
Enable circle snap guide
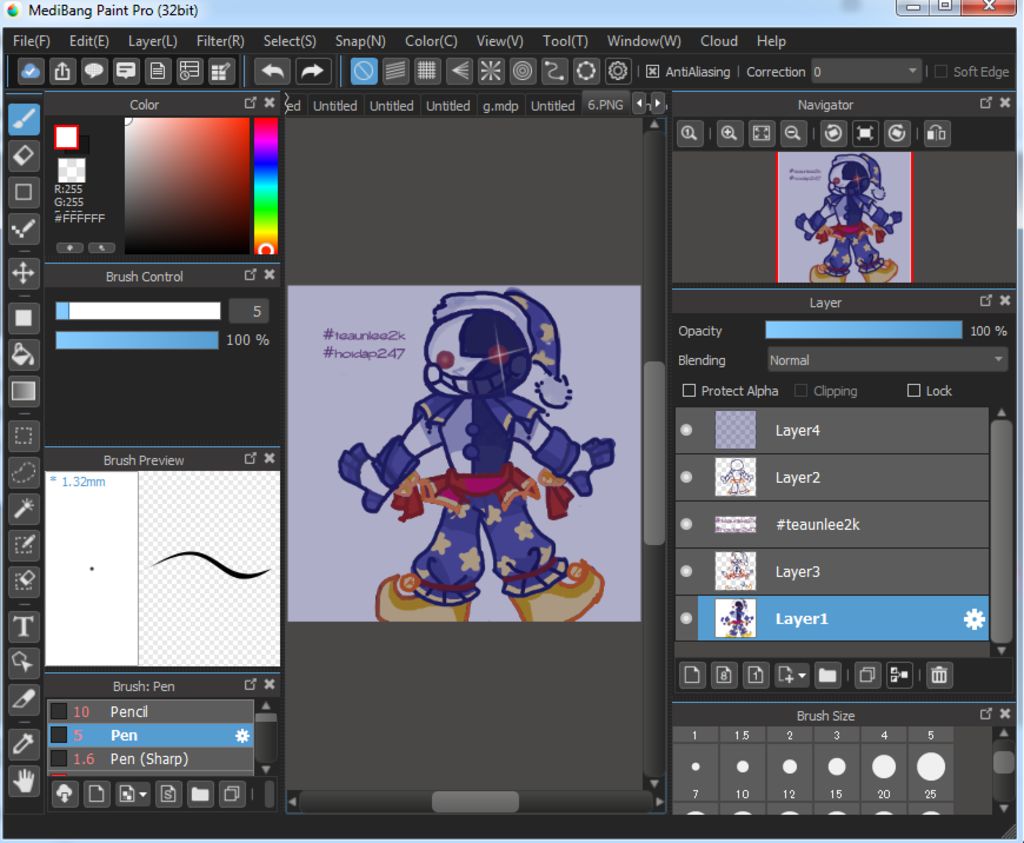pos(522,71)
